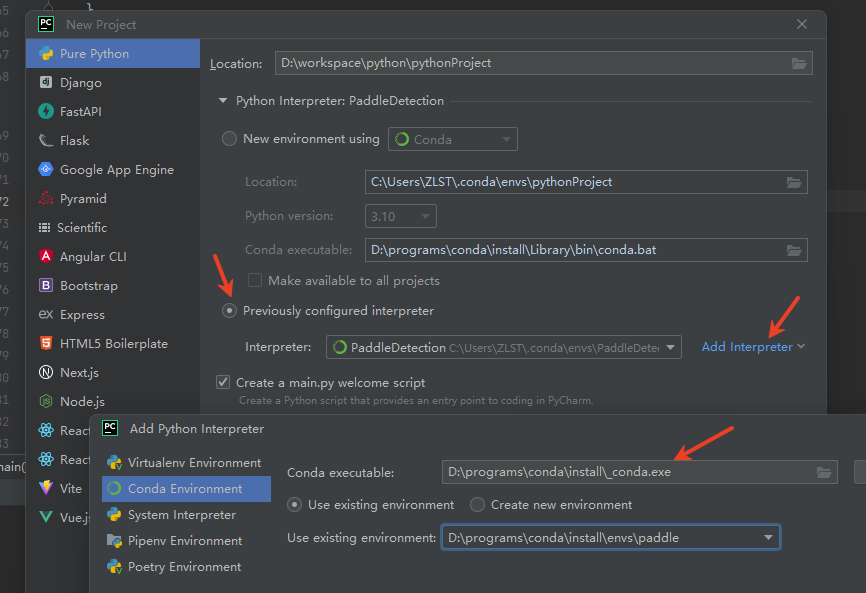Screen dimensions: 866x593
Task: Click the PyCharm icon in New Project title
Action: tap(46, 24)
